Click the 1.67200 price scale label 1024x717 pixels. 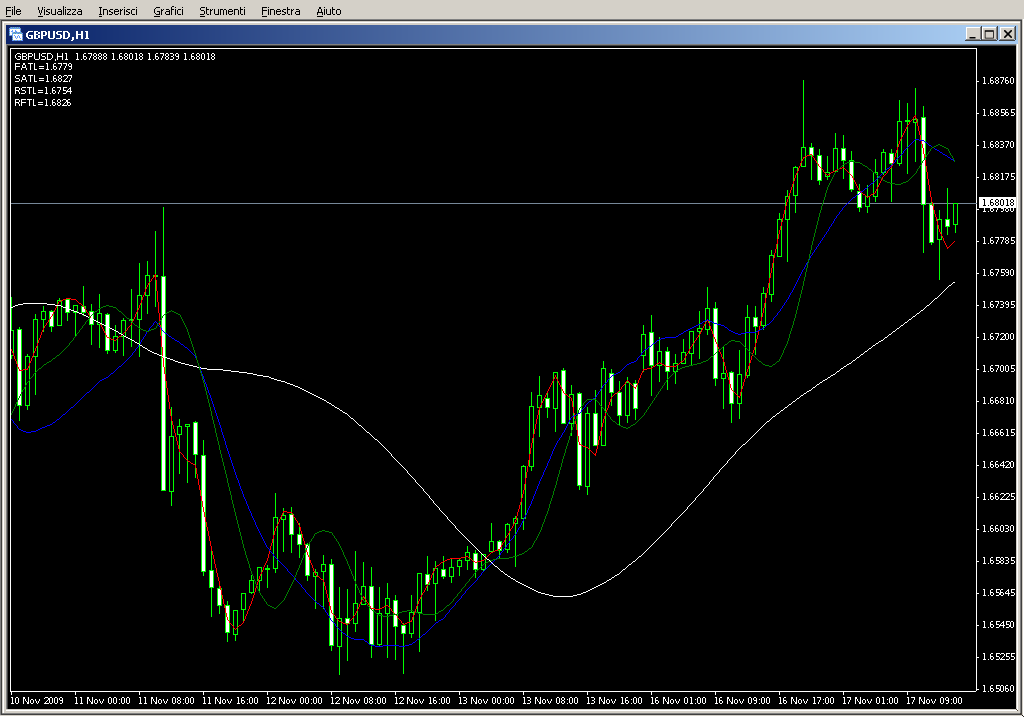pos(999,336)
